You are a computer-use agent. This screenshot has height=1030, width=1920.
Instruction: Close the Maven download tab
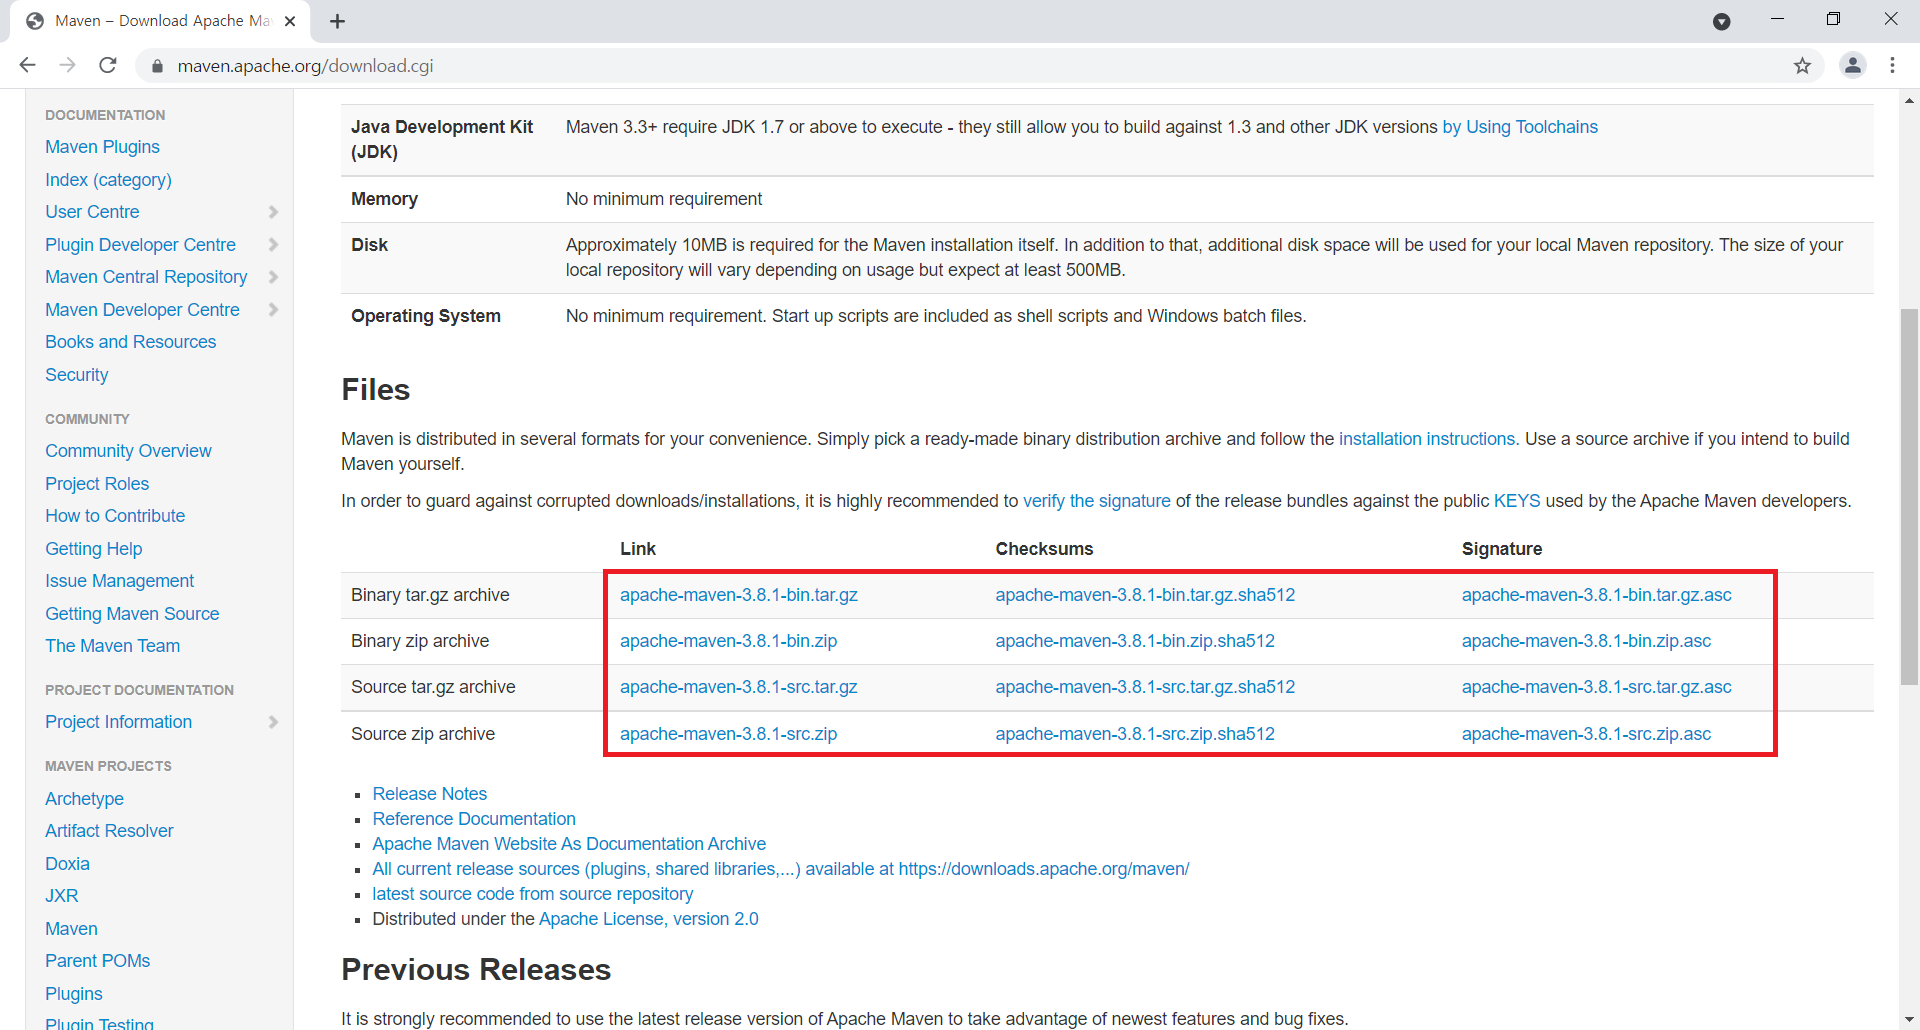290,21
